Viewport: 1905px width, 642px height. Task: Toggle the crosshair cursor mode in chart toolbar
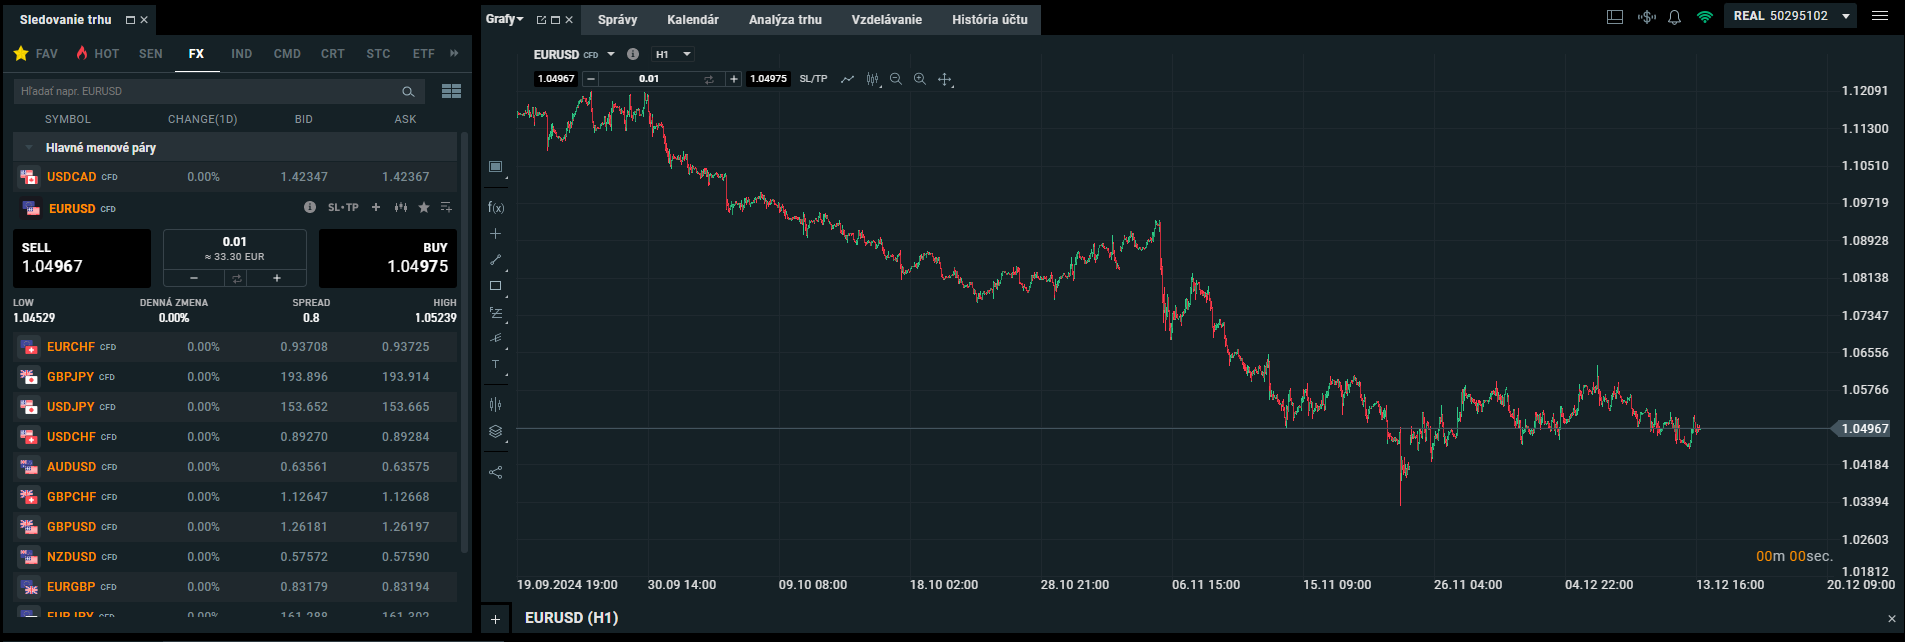[944, 79]
